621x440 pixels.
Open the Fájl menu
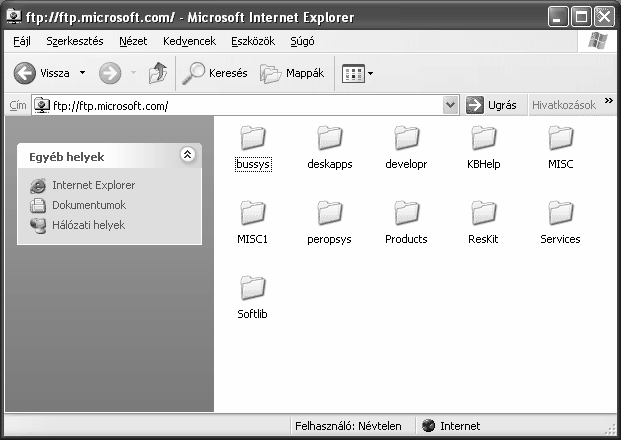coord(22,41)
